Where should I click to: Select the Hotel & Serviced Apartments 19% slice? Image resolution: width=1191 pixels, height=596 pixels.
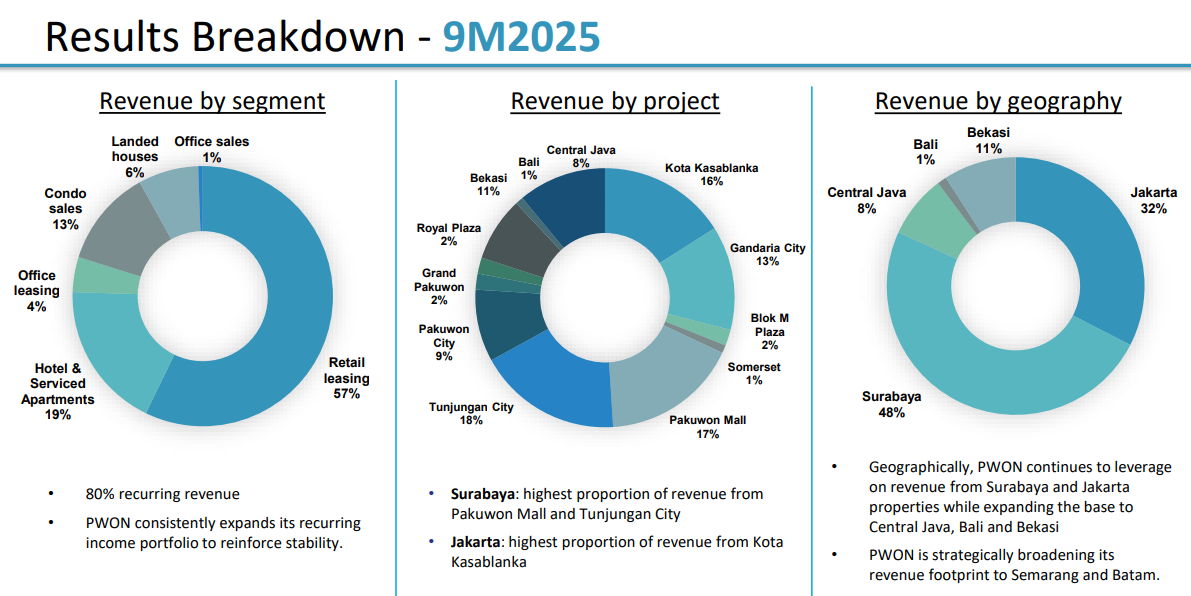coord(115,345)
